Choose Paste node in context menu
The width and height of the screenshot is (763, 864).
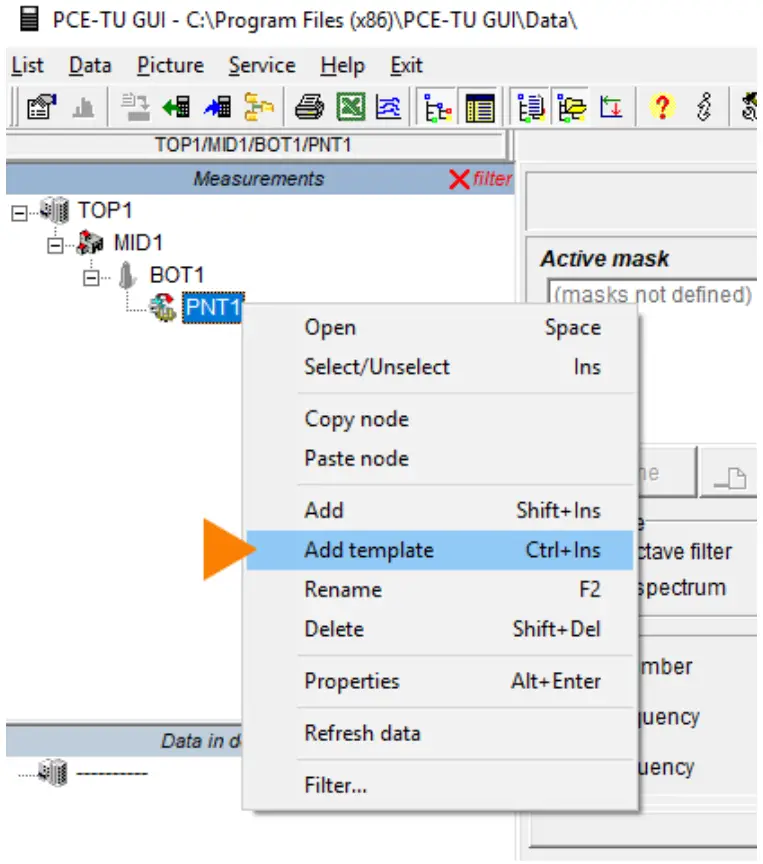point(440,458)
